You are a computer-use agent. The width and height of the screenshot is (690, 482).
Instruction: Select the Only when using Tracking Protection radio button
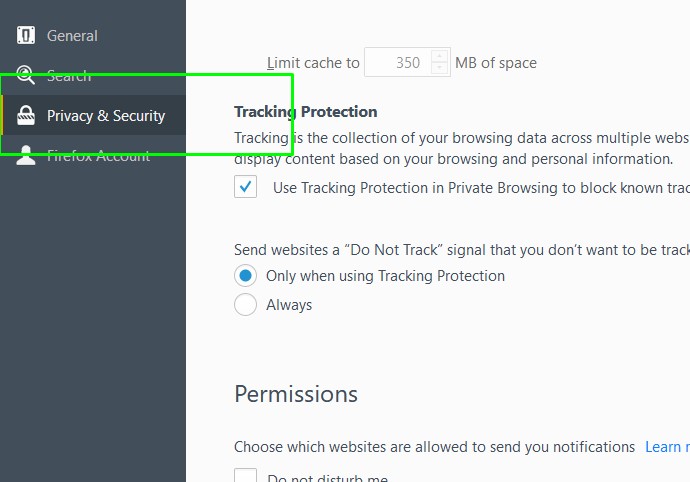(x=245, y=276)
